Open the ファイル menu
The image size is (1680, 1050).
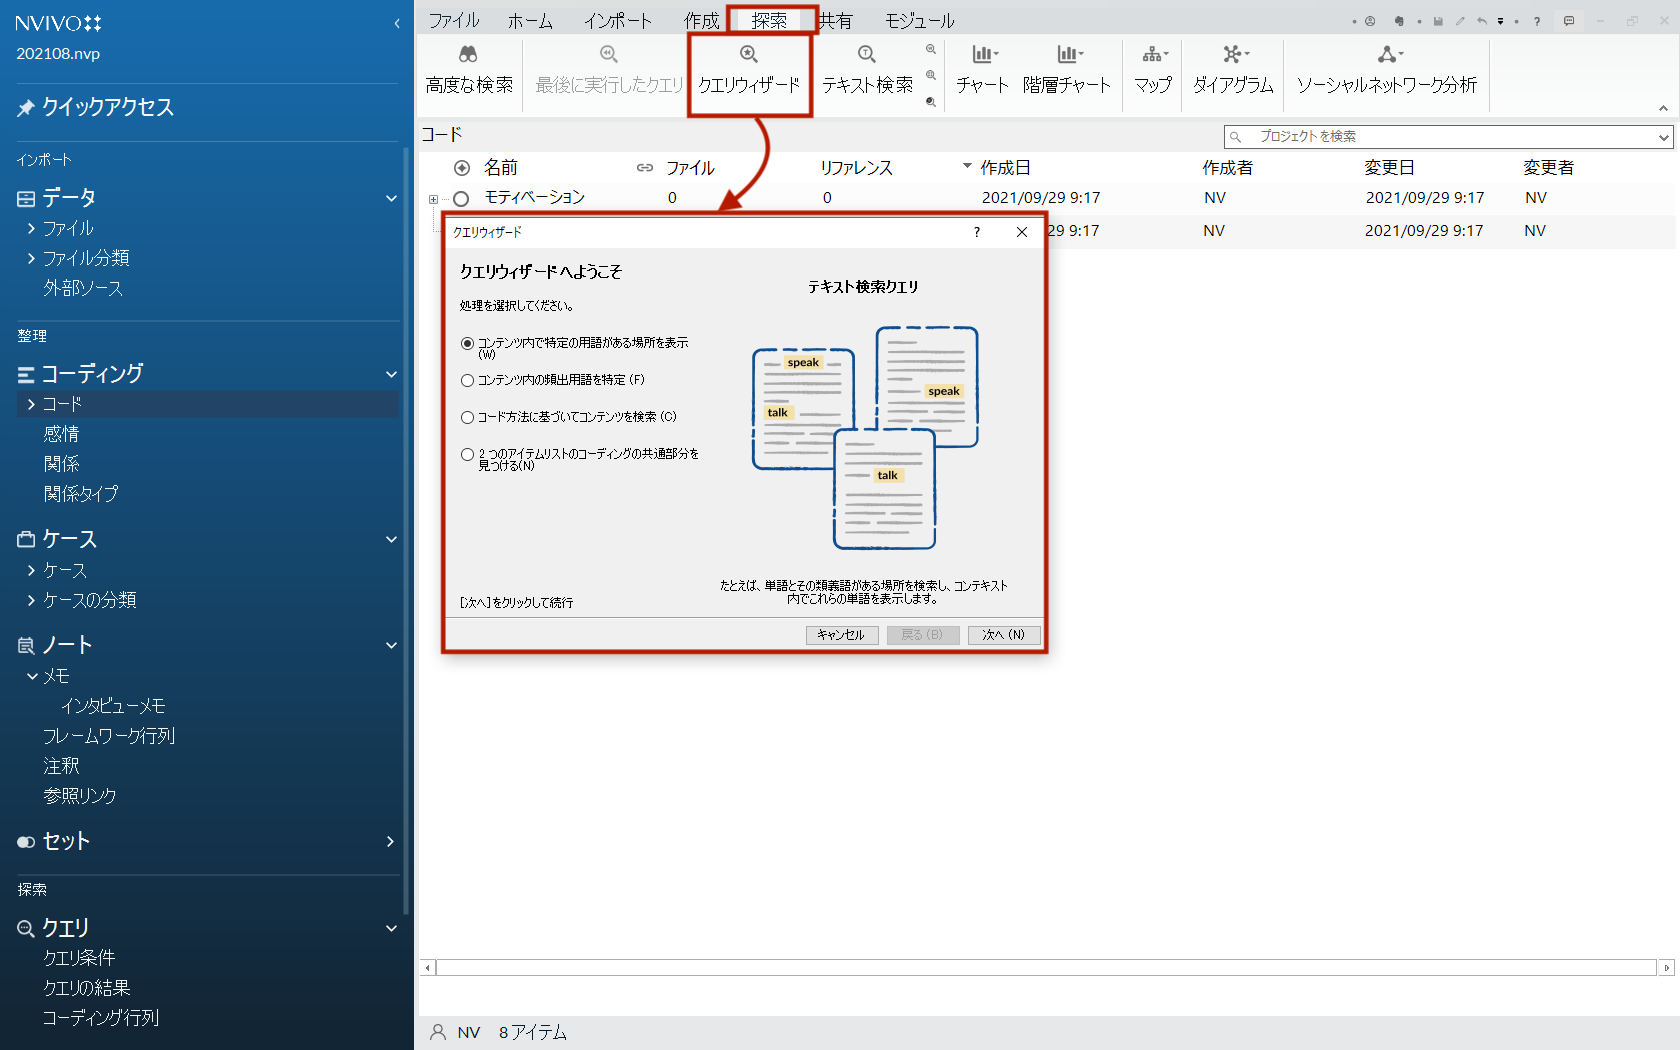(x=454, y=20)
